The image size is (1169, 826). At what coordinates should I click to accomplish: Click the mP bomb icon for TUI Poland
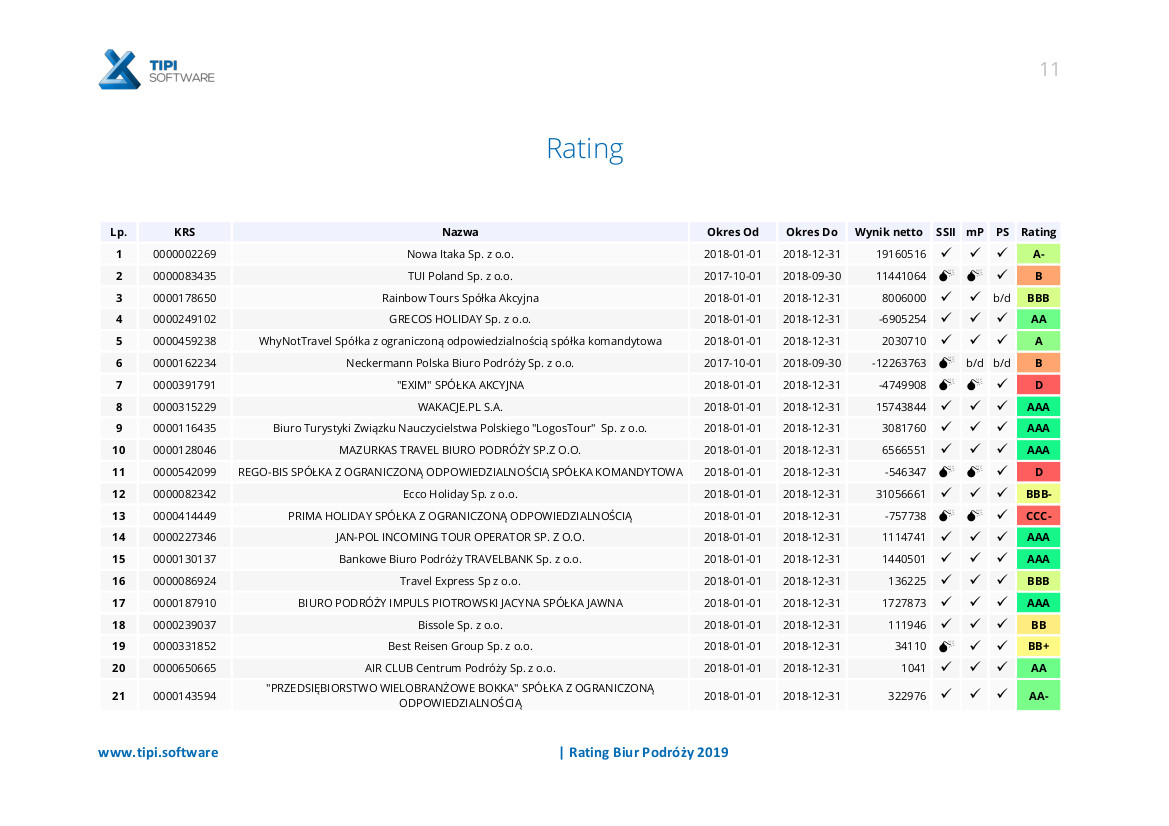click(974, 276)
